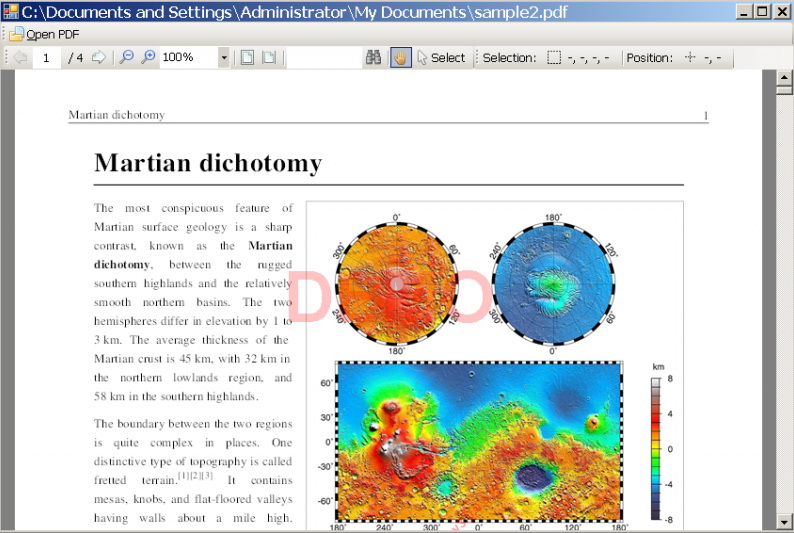Image resolution: width=794 pixels, height=533 pixels.
Task: Zoom in with the plus magnifier
Action: point(148,57)
